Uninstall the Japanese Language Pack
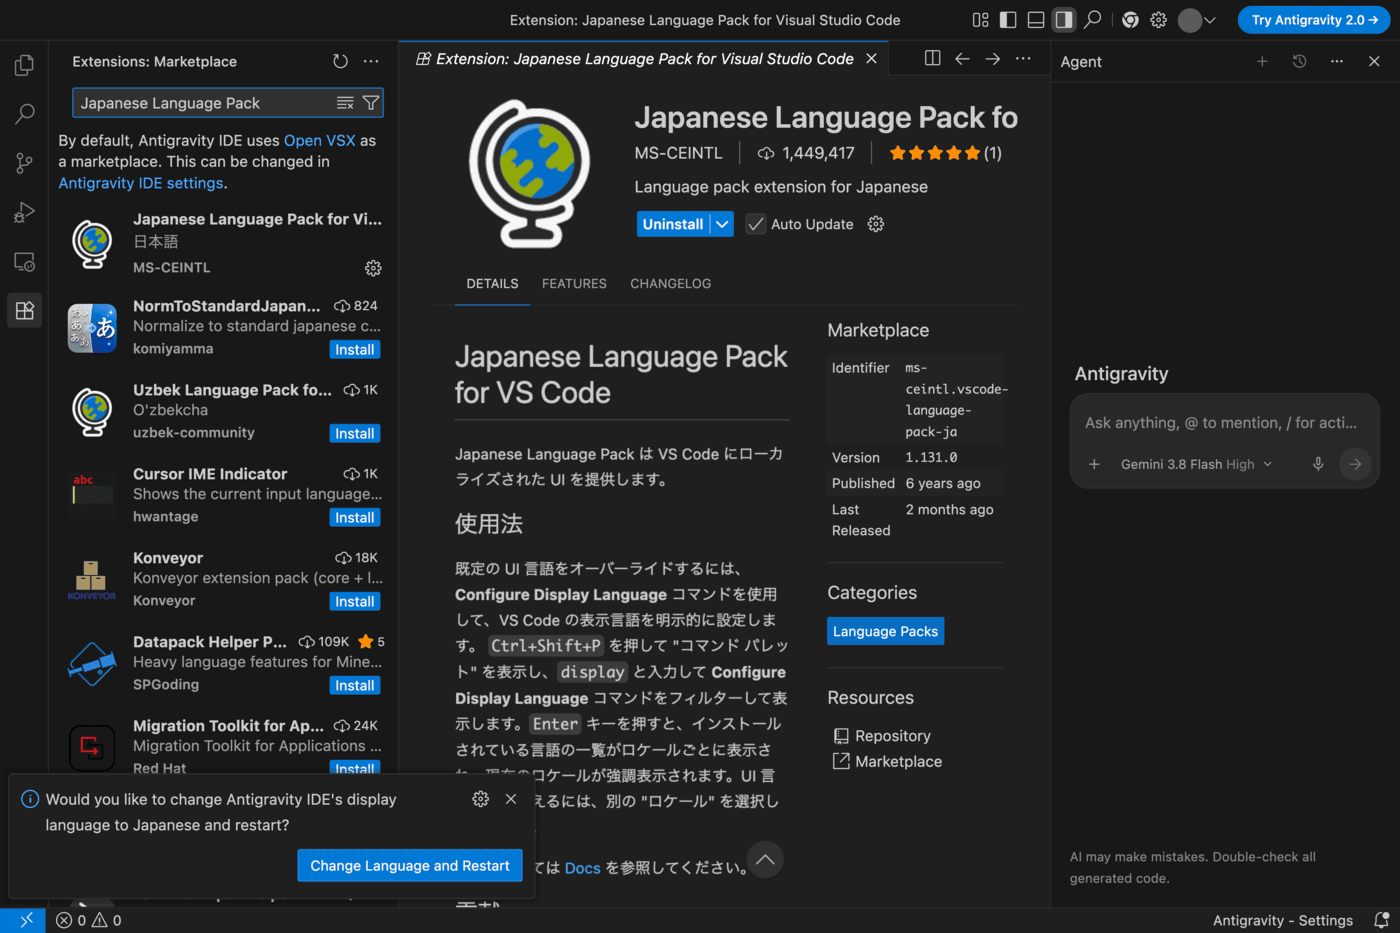This screenshot has height=933, width=1400. 673,224
